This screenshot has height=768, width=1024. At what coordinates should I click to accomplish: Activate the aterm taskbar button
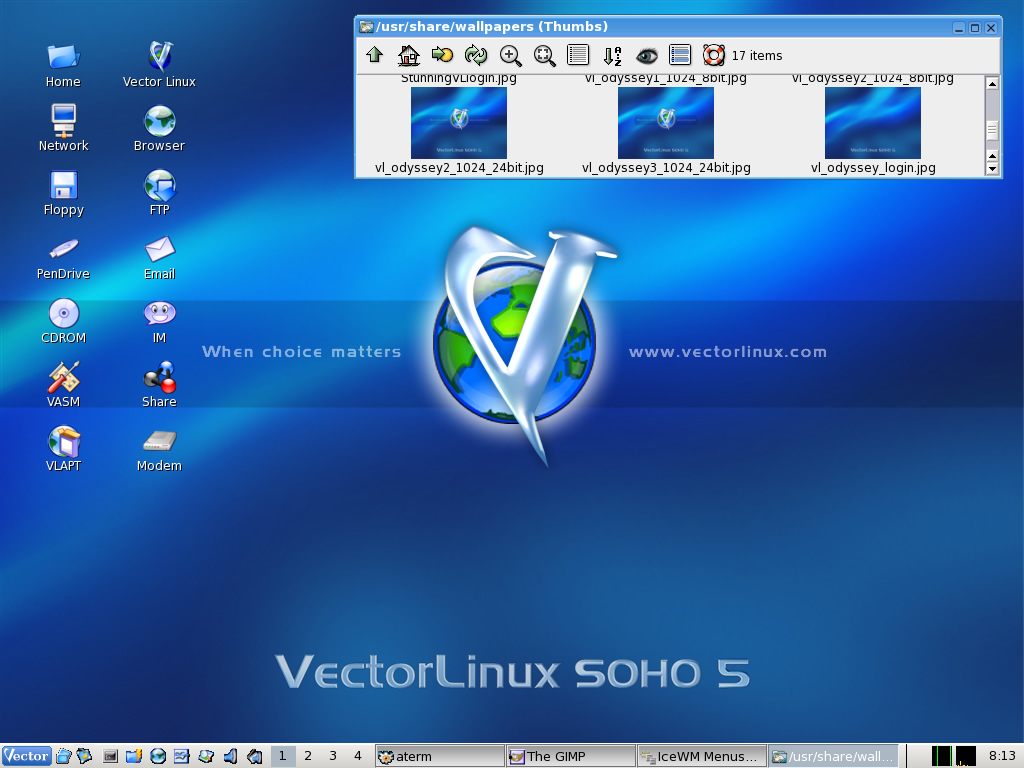(438, 756)
